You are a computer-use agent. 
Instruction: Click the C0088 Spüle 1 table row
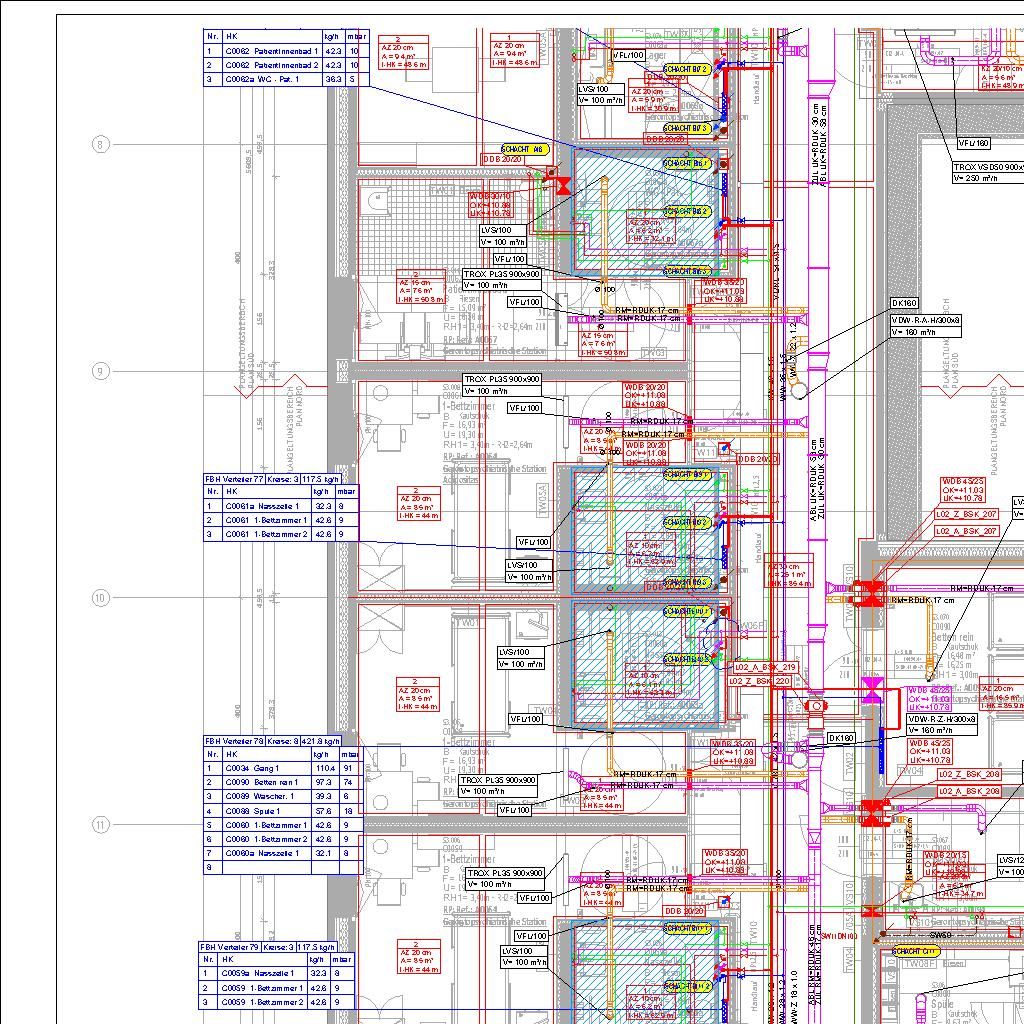pyautogui.click(x=282, y=811)
